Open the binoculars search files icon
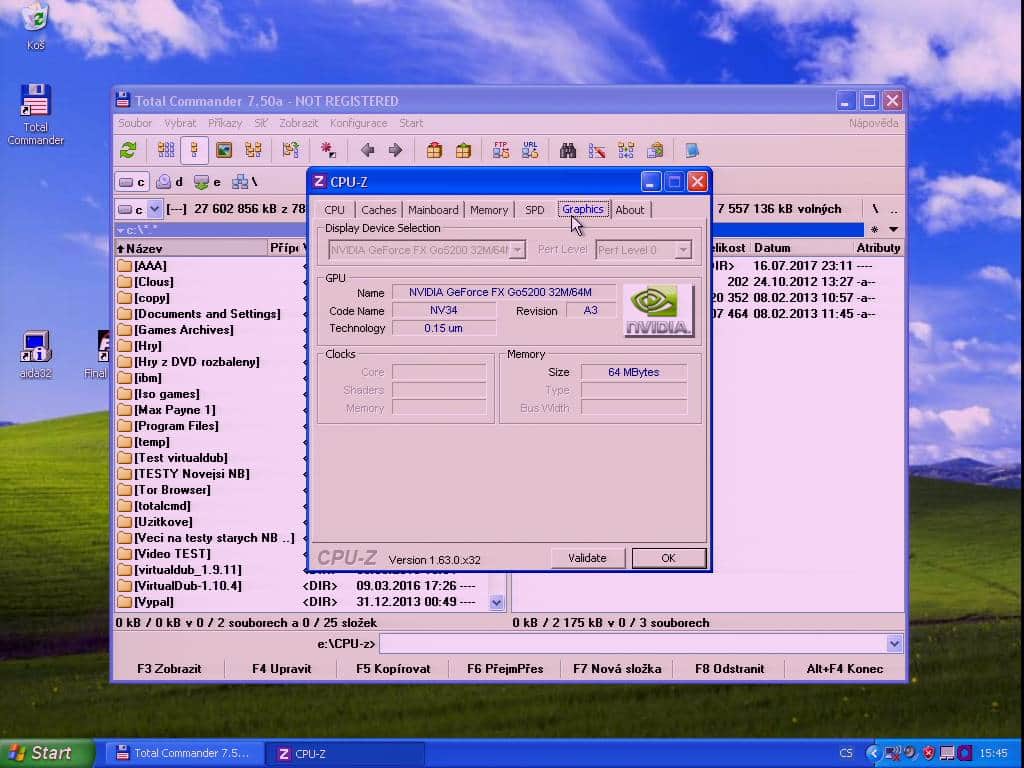The width and height of the screenshot is (1024, 768). coord(568,150)
